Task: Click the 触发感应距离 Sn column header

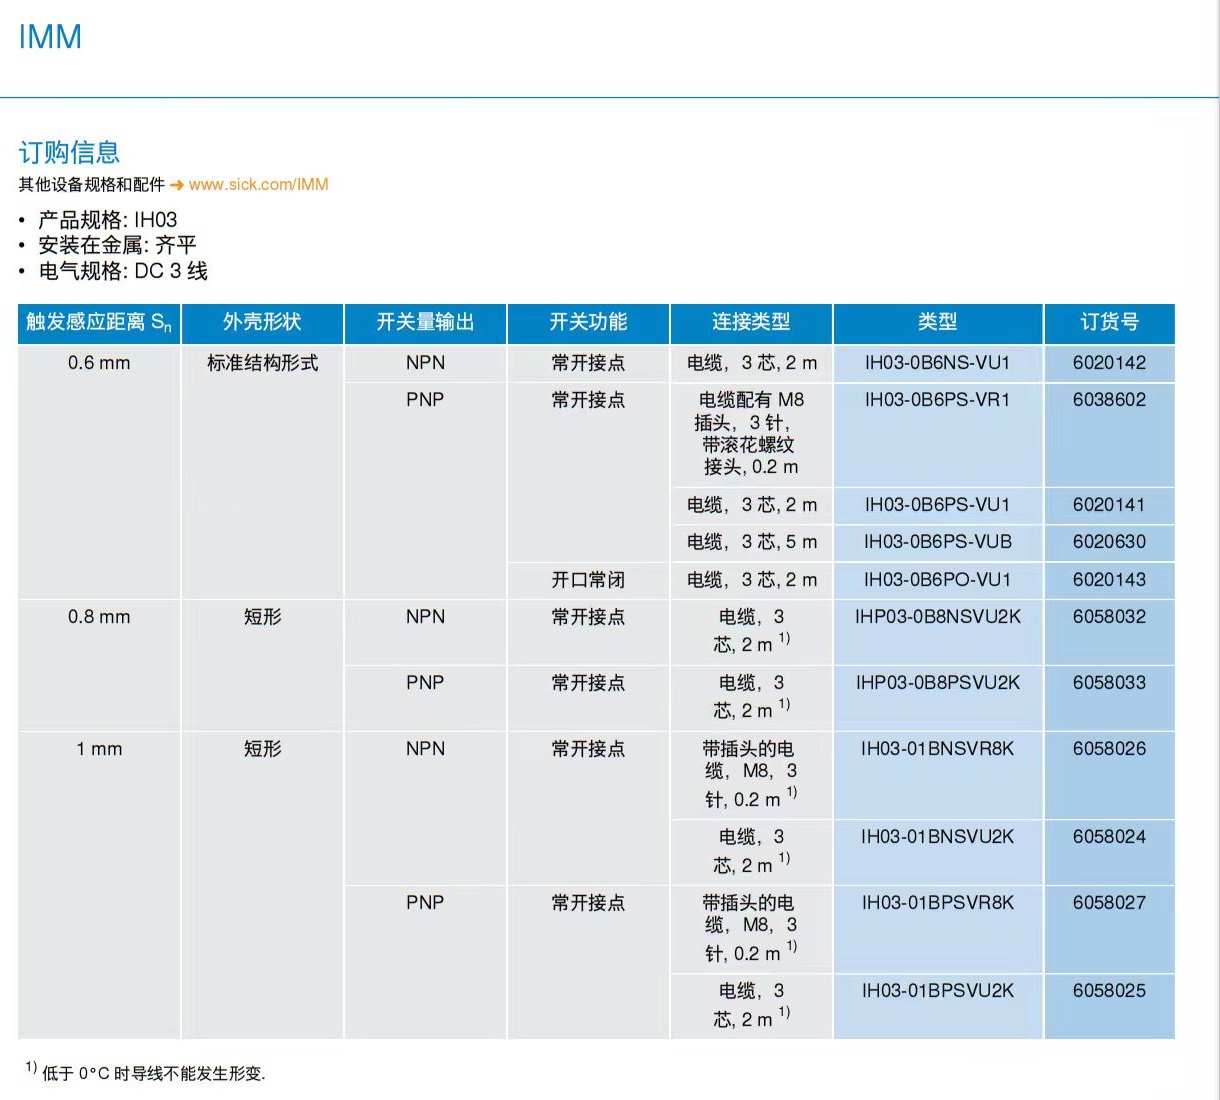Action: (x=99, y=322)
